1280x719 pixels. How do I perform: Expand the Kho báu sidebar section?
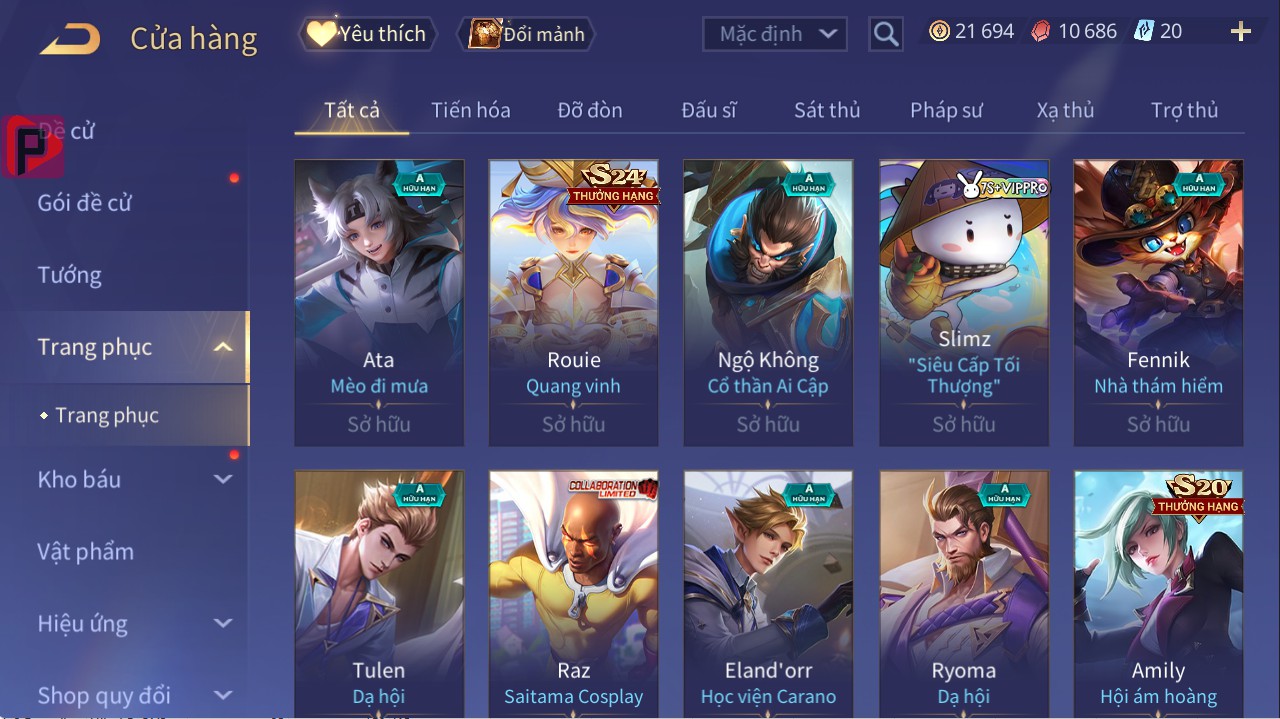pos(223,479)
